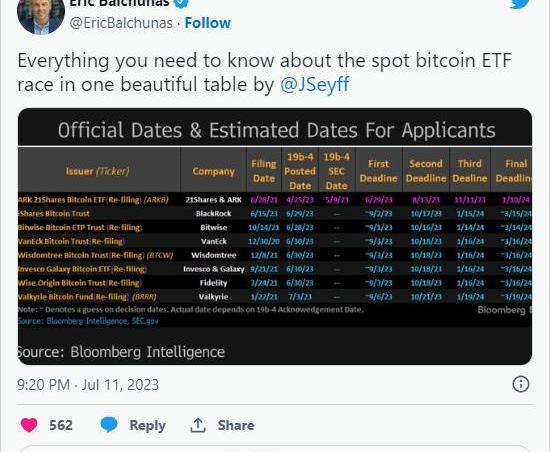Click Eric Balchunas profile avatar

point(41,16)
